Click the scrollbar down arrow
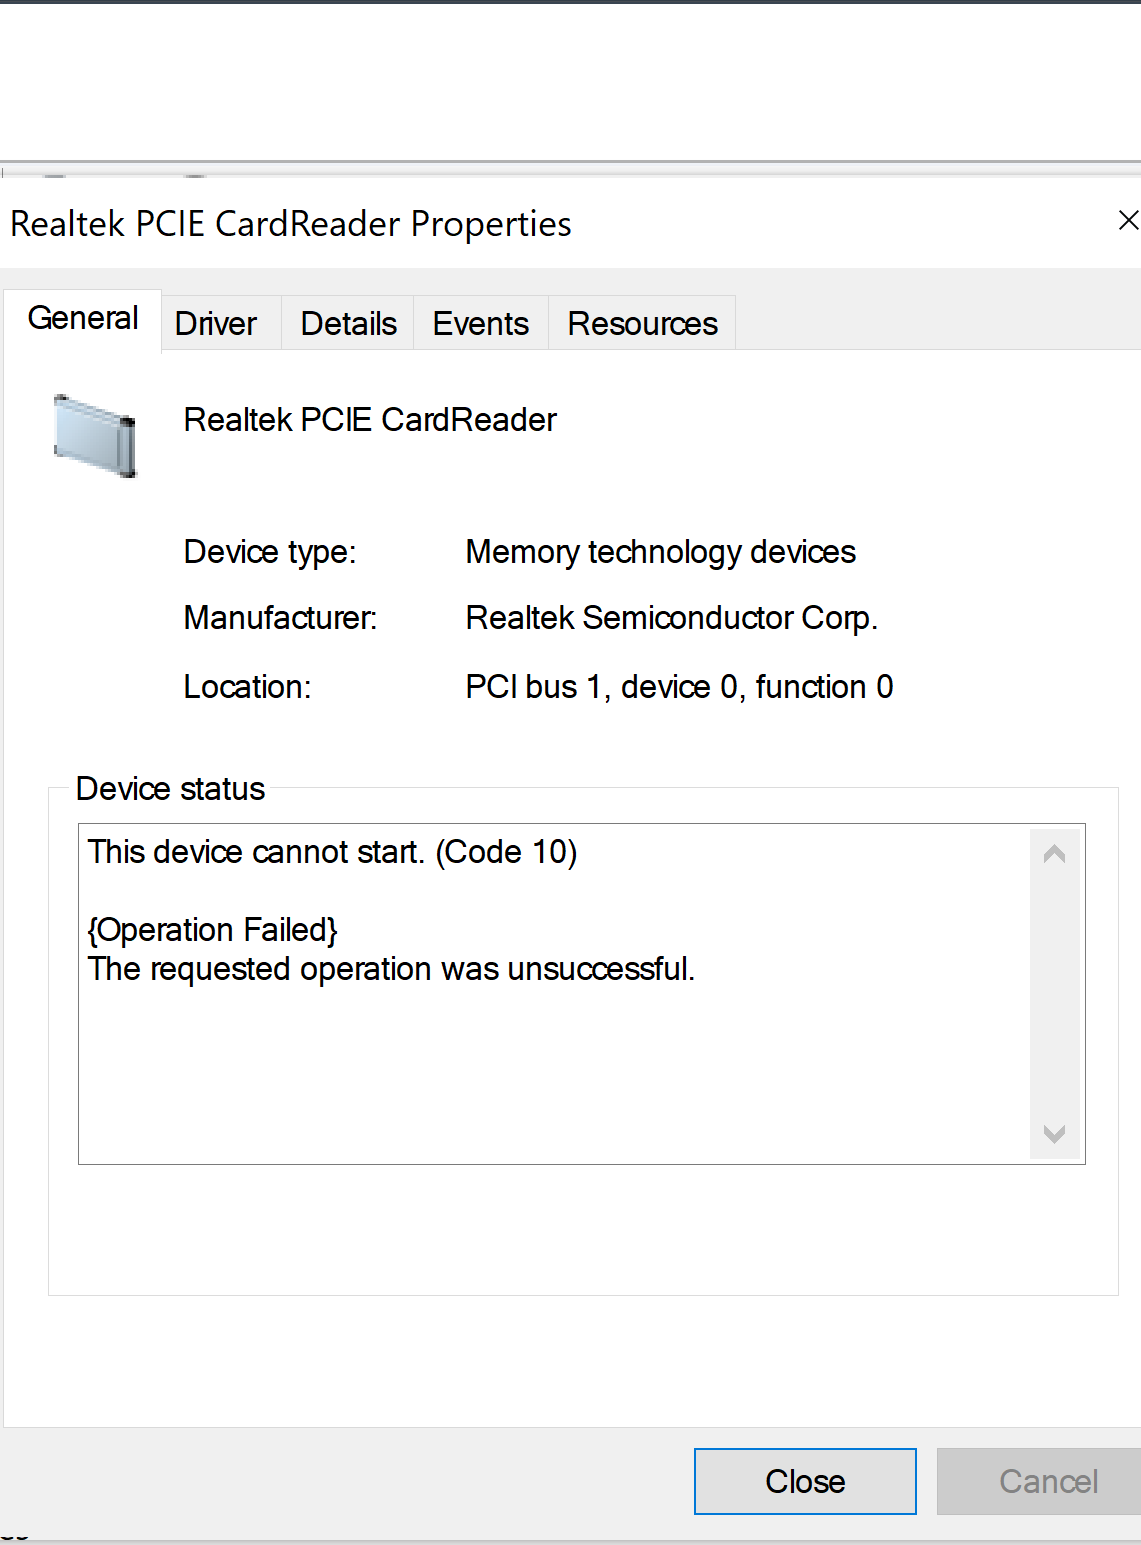1141x1545 pixels. tap(1054, 1134)
